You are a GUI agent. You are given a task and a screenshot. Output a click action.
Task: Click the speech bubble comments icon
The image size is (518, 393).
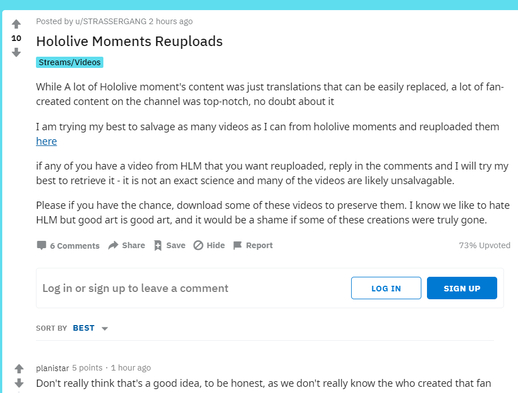click(x=41, y=245)
